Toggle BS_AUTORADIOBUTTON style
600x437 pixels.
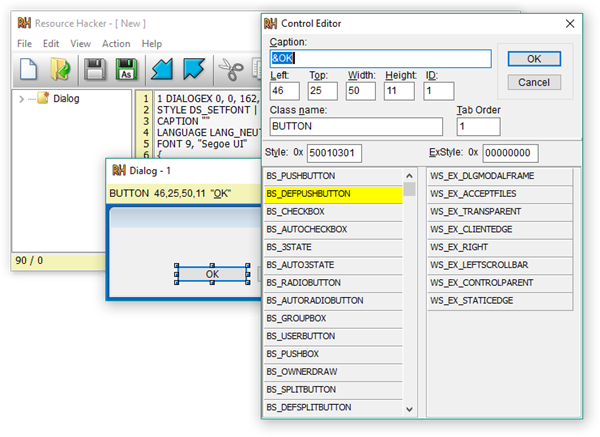[x=333, y=300]
